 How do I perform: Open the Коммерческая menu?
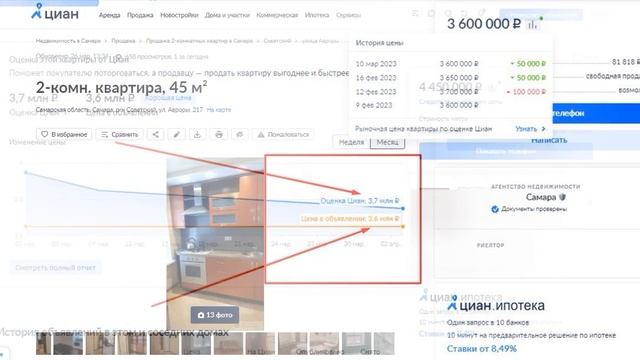point(277,15)
